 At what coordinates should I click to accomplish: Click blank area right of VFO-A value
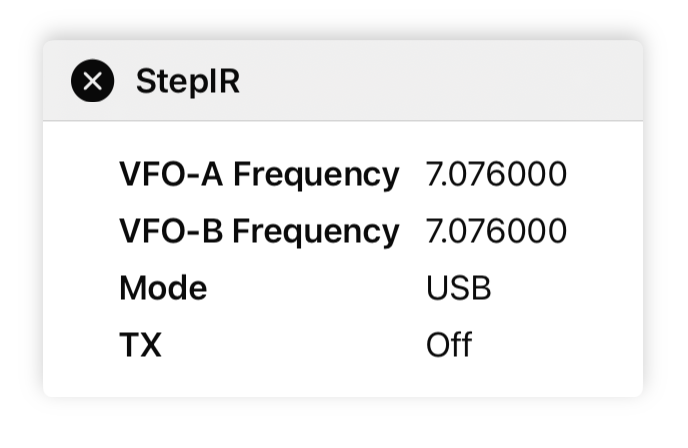point(603,175)
